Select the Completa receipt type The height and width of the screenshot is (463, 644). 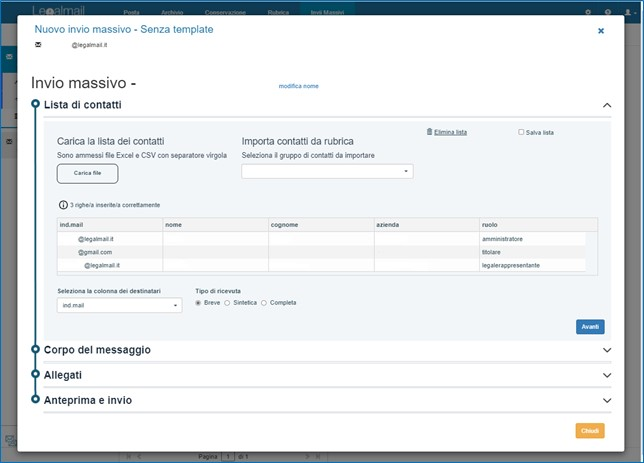pos(264,302)
